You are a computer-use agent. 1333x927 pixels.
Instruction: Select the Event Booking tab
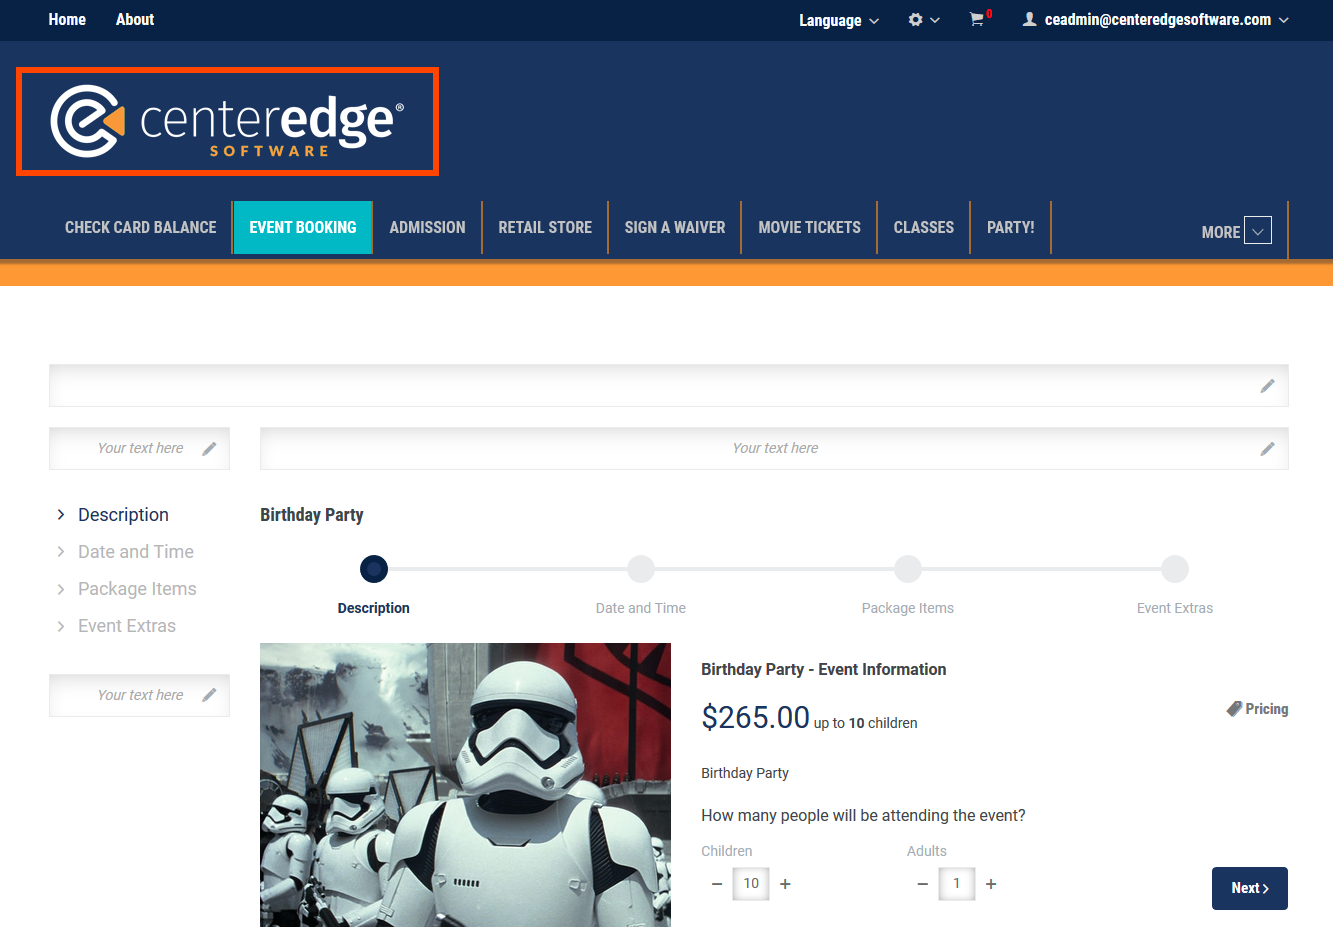click(303, 228)
